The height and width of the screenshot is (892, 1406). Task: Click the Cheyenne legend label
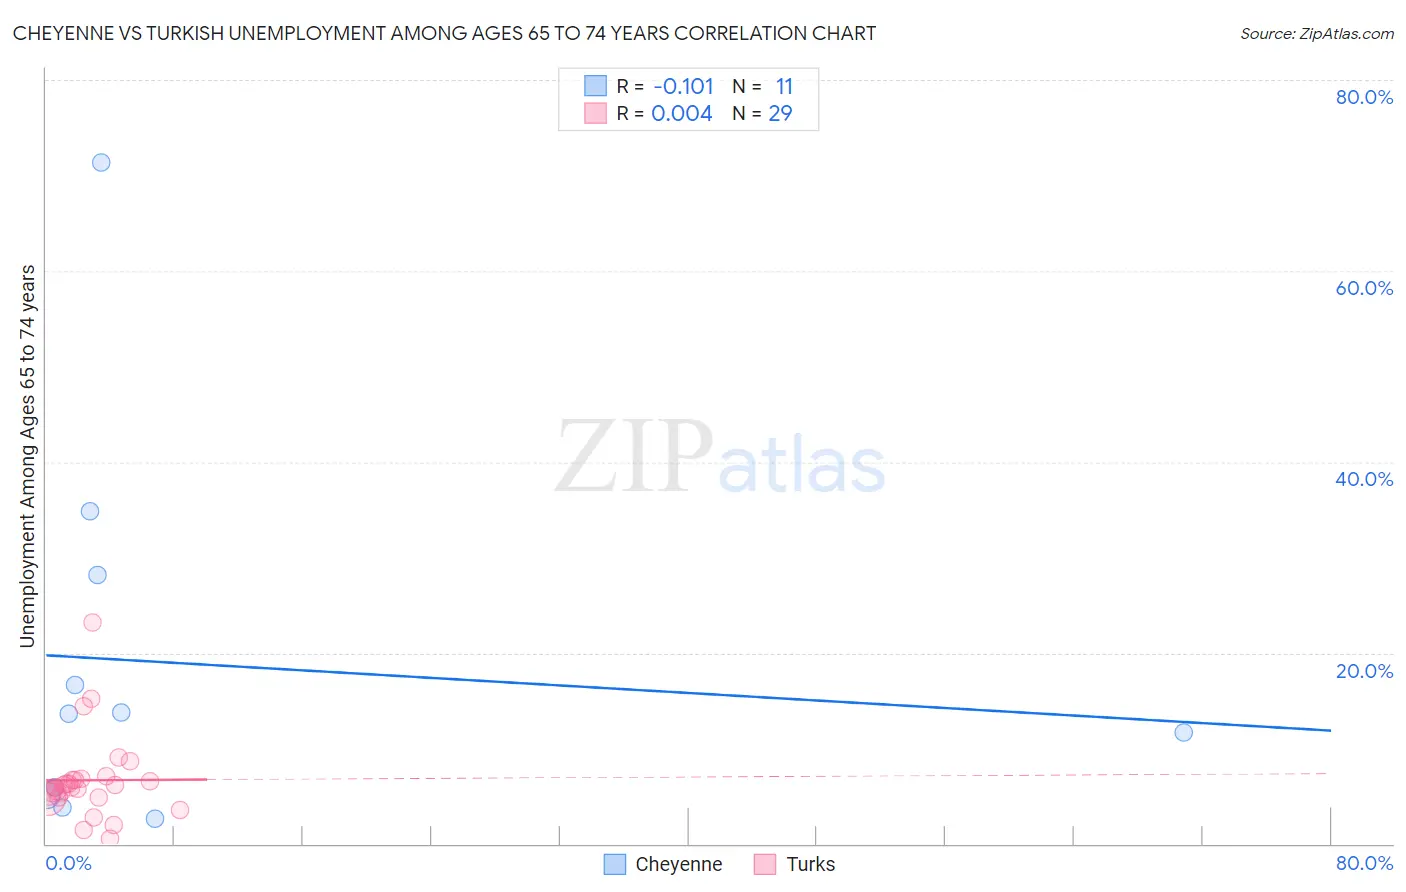click(x=678, y=864)
